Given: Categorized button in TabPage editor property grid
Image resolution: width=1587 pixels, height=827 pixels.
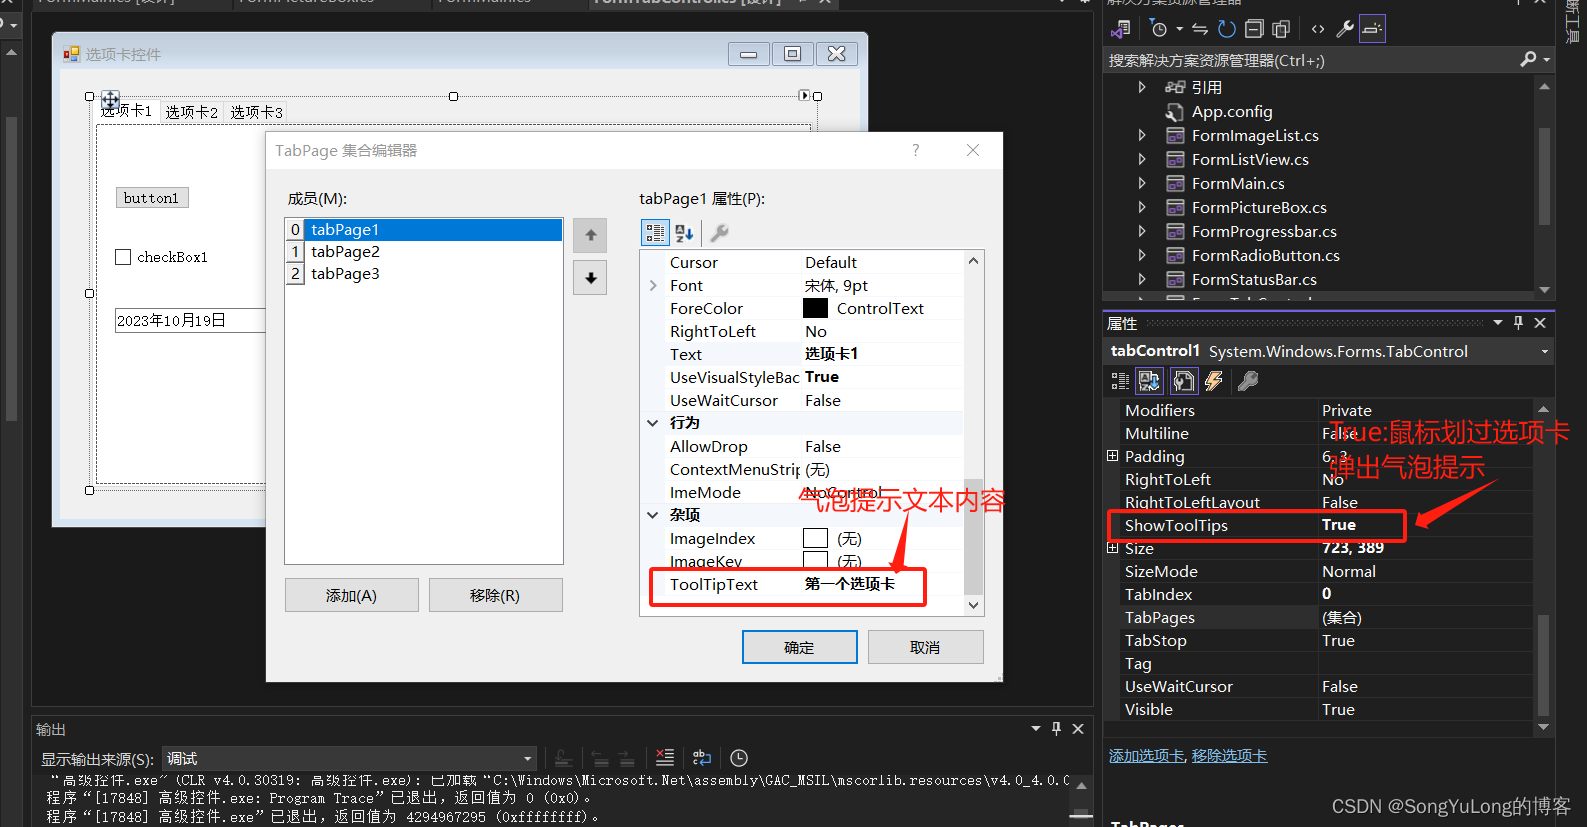Looking at the screenshot, I should 655,233.
